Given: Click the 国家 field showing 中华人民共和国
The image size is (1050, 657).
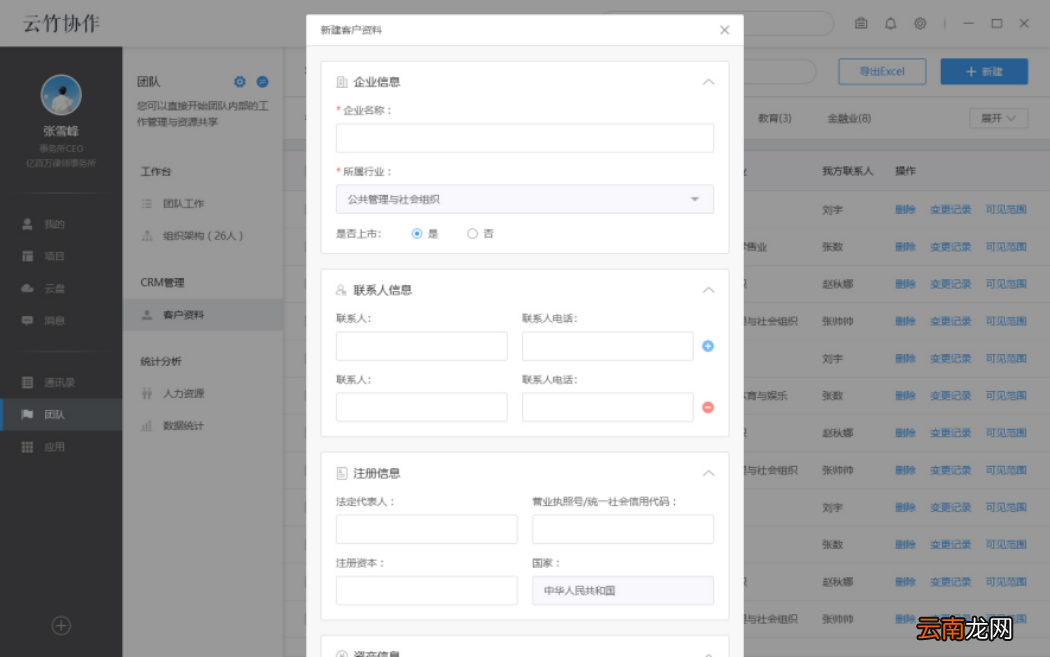Looking at the screenshot, I should point(623,591).
